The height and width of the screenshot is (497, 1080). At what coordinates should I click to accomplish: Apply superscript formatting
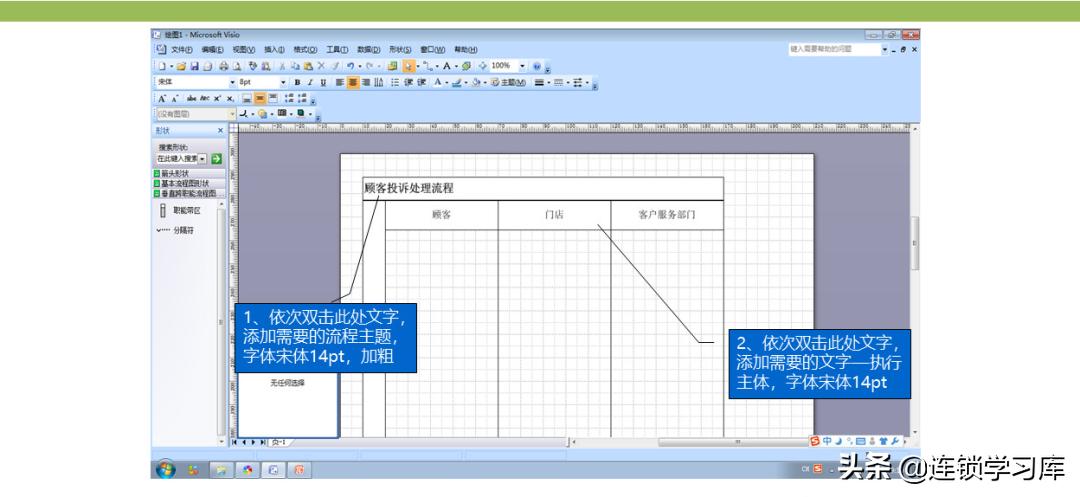pos(217,98)
